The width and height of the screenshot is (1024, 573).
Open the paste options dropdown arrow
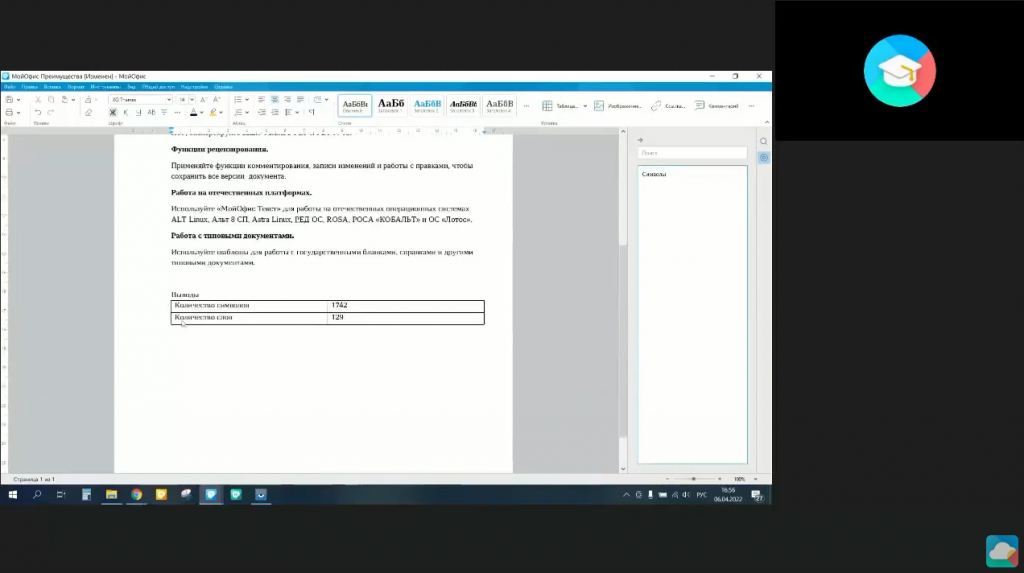(73, 99)
